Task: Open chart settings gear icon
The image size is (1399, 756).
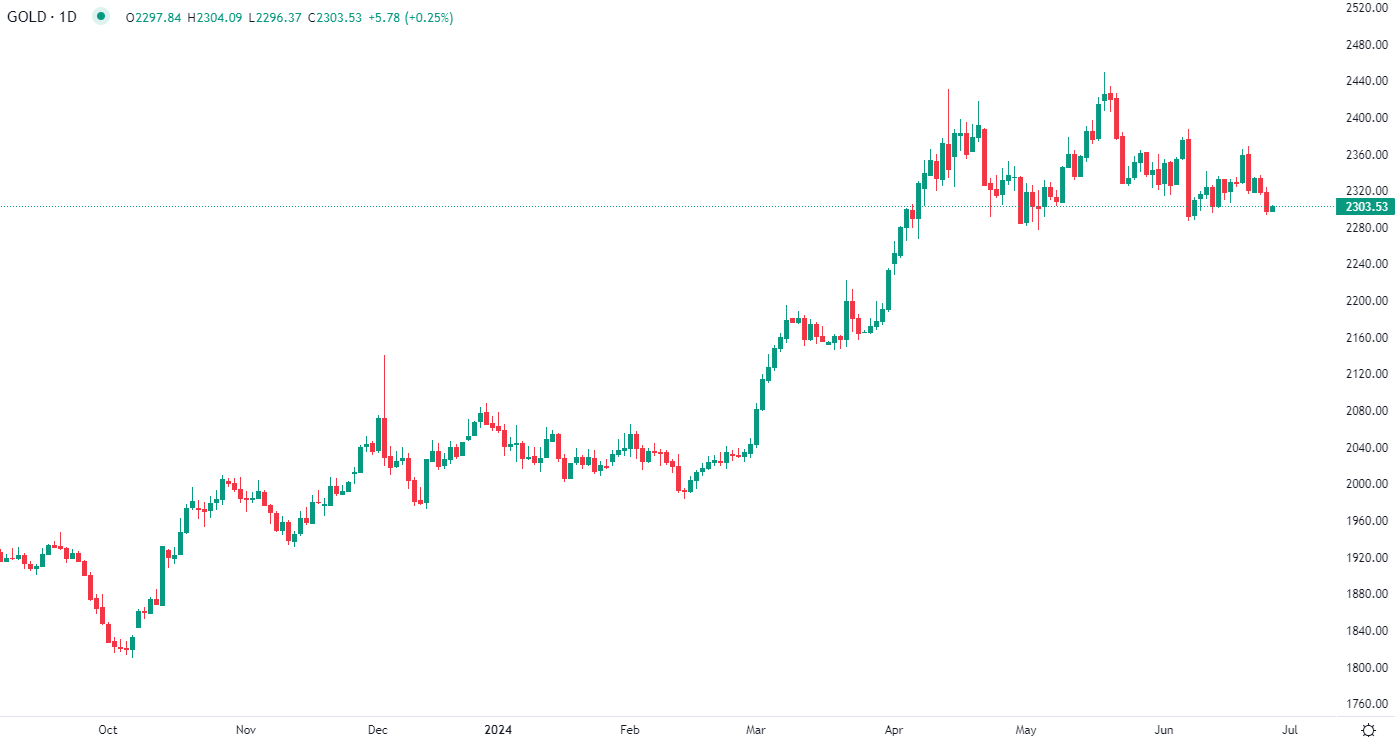Action: (x=1368, y=730)
